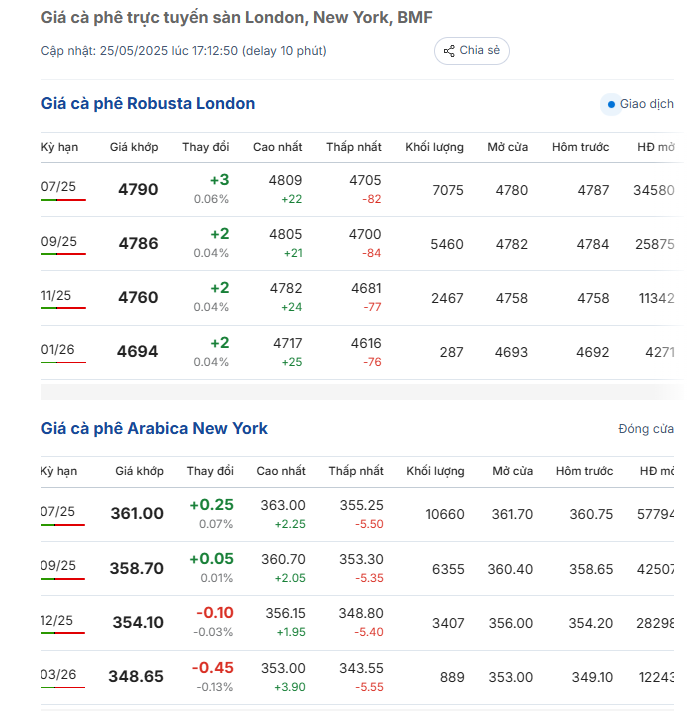
Task: Click Robusta Cao nhất column header
Action: [278, 147]
